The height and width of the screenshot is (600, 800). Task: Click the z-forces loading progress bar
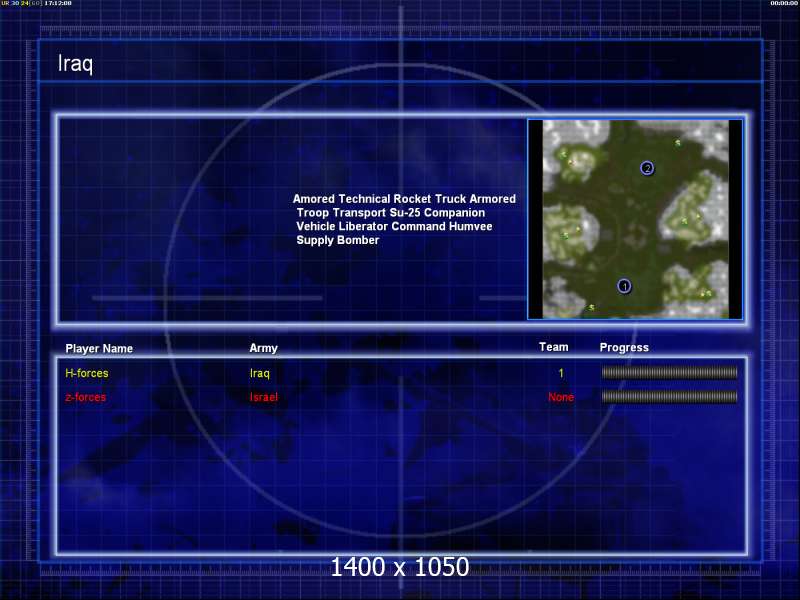click(x=669, y=396)
